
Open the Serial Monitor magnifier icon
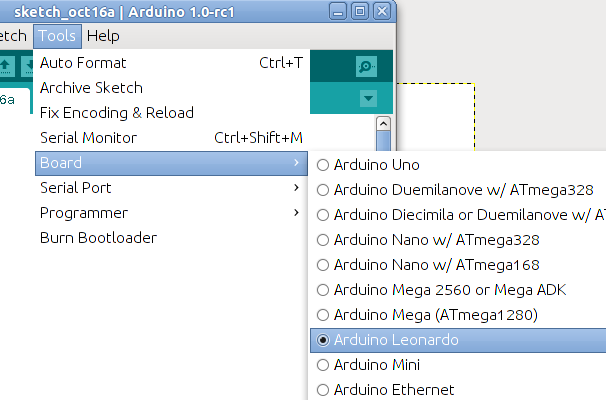pos(366,66)
